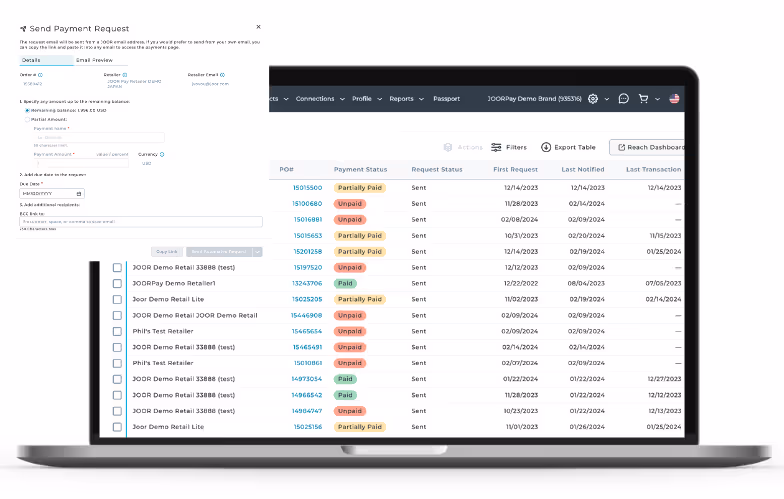Check the row with PO 14984747
This screenshot has height=499, width=784.
117,412
